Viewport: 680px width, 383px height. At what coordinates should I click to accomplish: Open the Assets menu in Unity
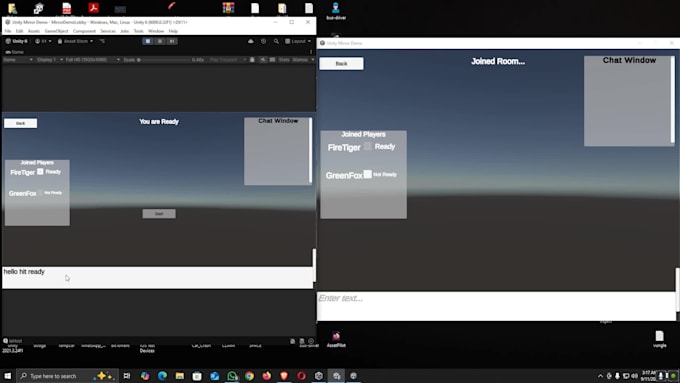pos(34,31)
